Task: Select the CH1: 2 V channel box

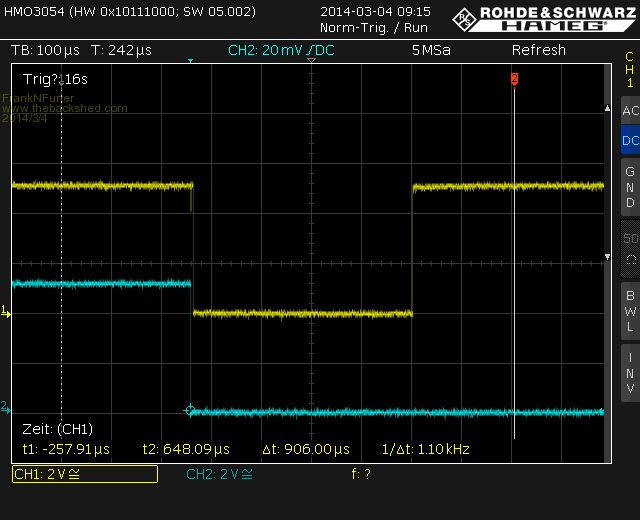Action: pyautogui.click(x=84, y=474)
